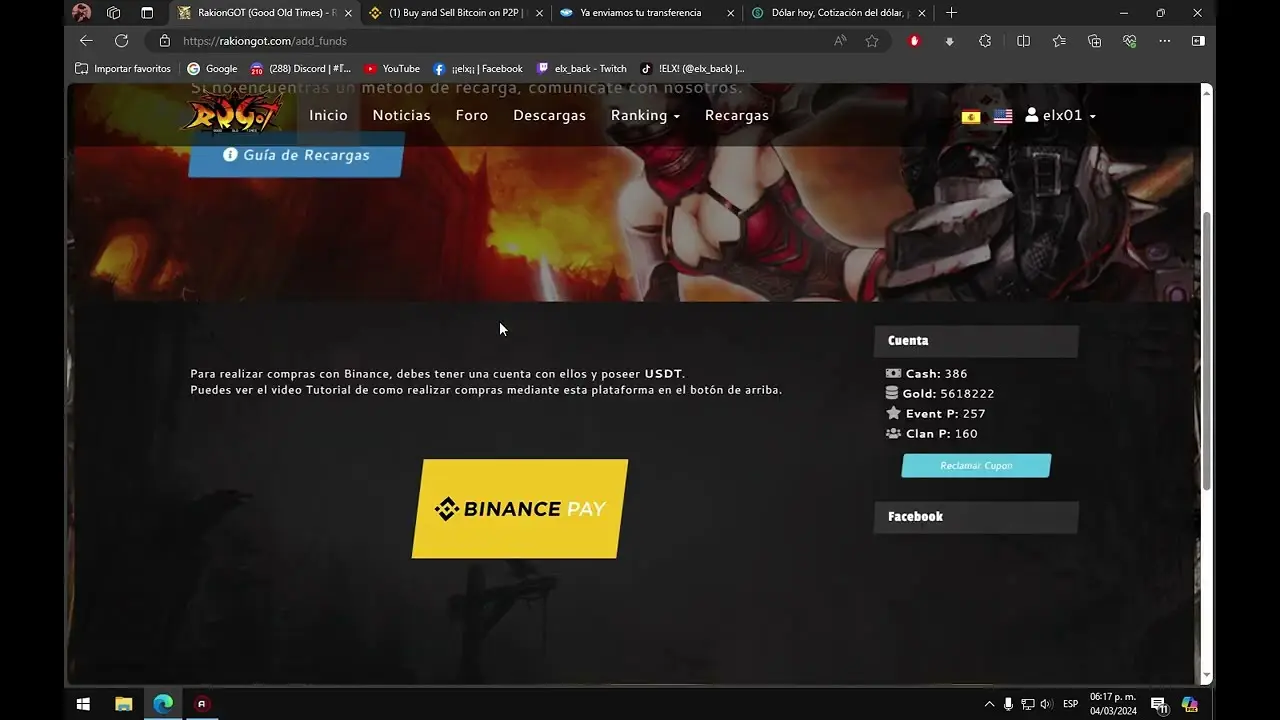
Task: View site info via the padlock icon
Action: point(164,41)
